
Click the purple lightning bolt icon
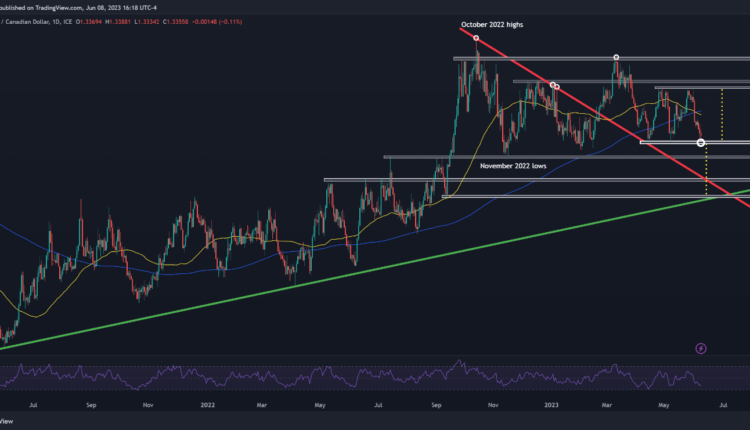700,348
